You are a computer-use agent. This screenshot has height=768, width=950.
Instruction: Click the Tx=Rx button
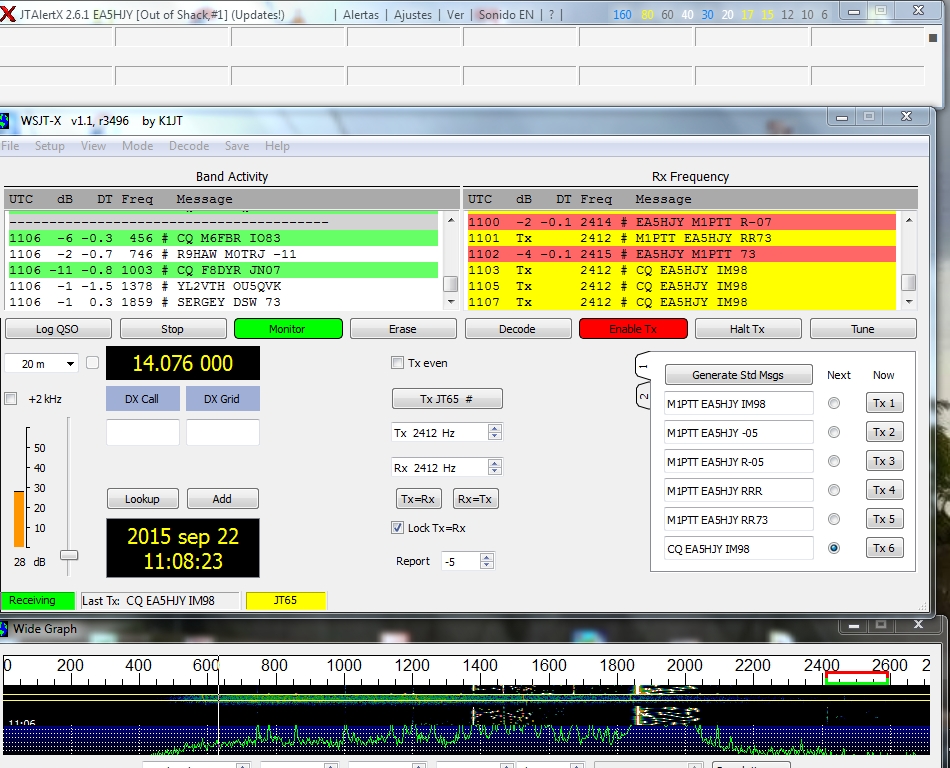coord(418,499)
